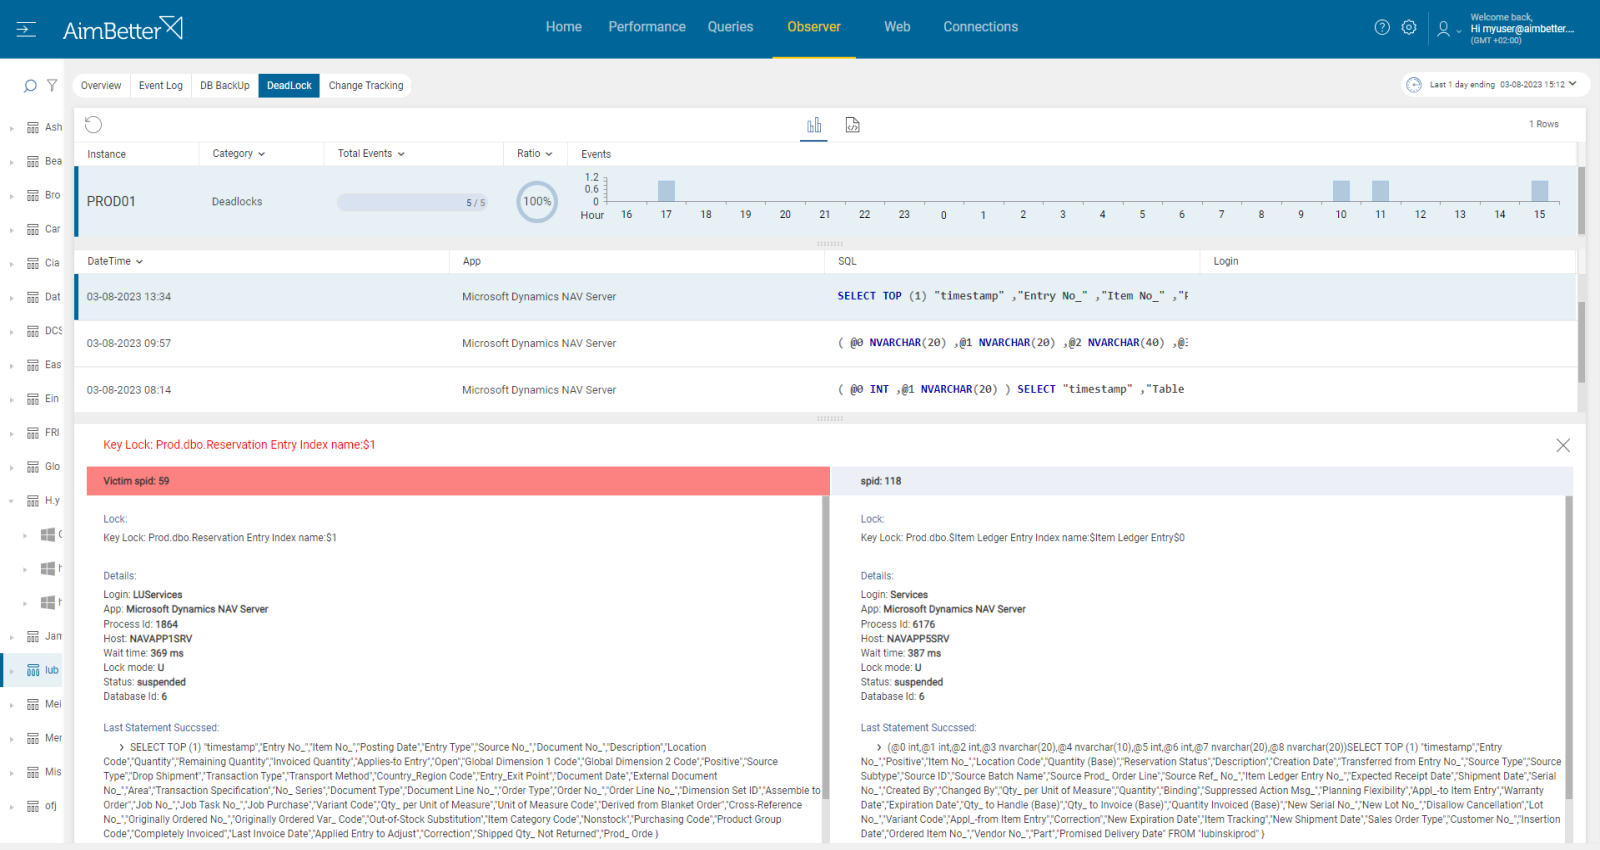1600x850 pixels.
Task: Click the refresh icon above the Instance column
Action: [x=93, y=125]
